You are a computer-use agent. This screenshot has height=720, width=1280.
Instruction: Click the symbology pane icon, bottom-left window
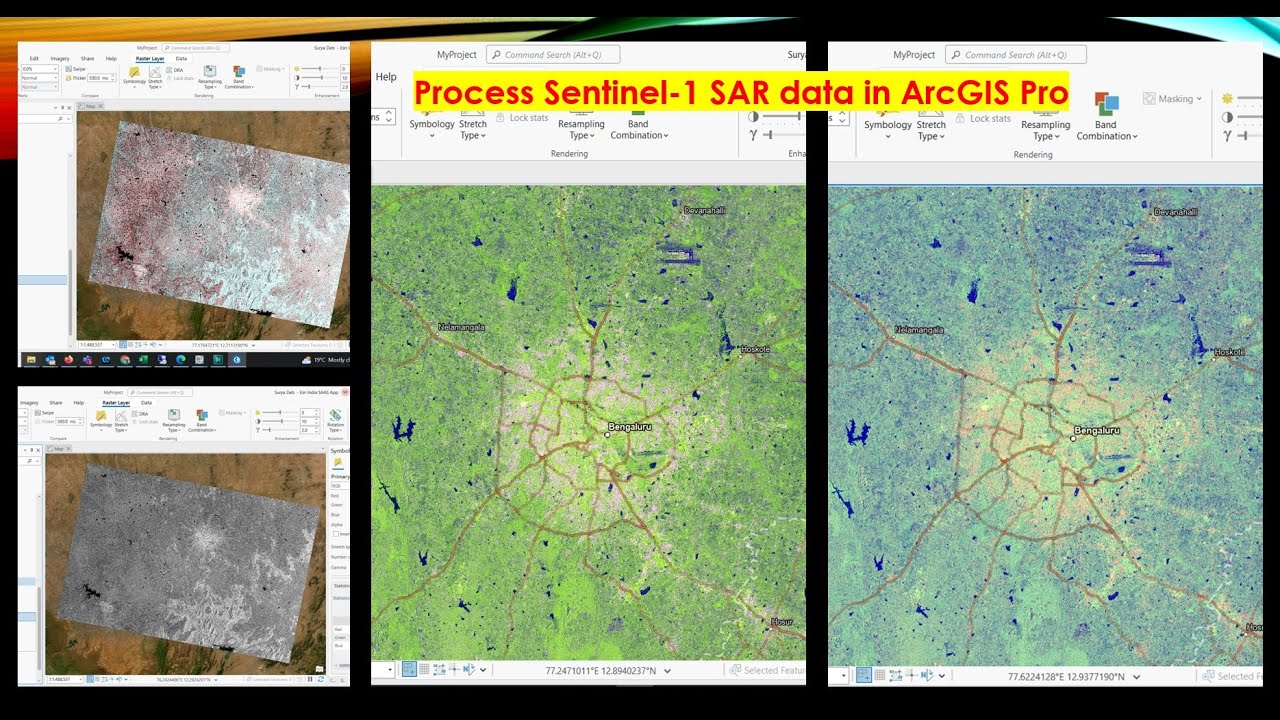coord(338,462)
